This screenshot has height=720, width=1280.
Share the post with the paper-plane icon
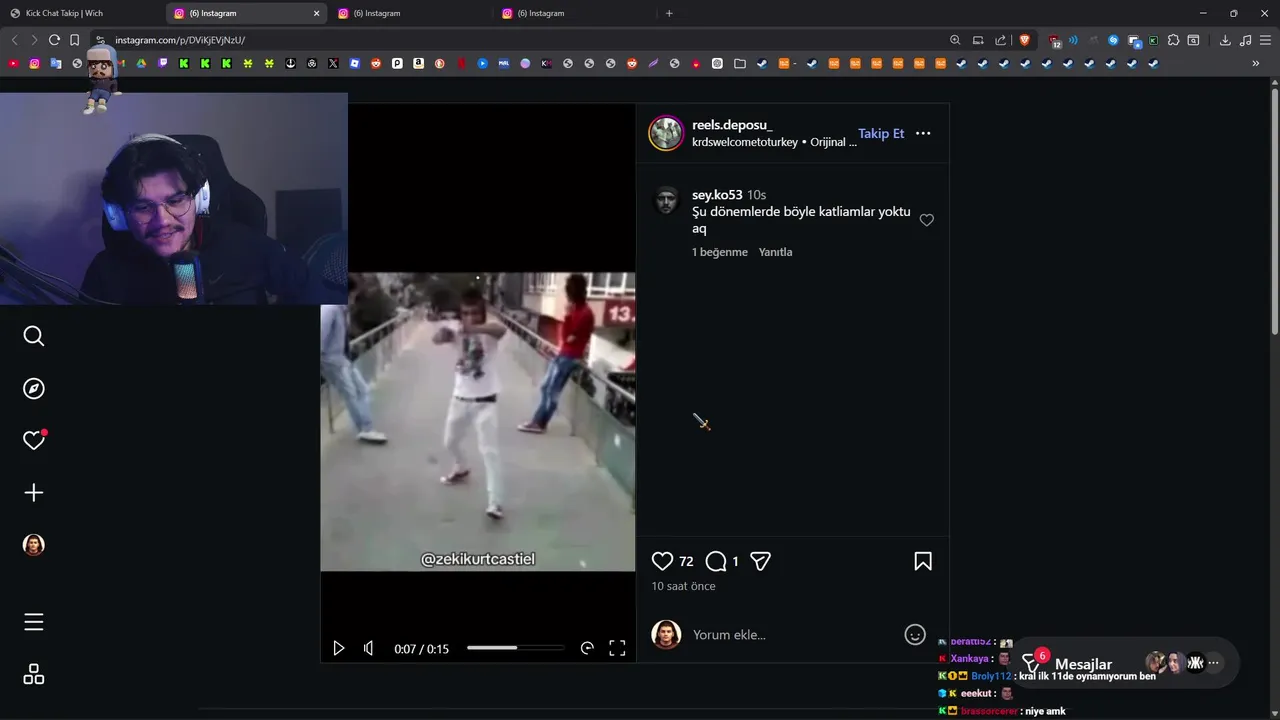pos(761,562)
